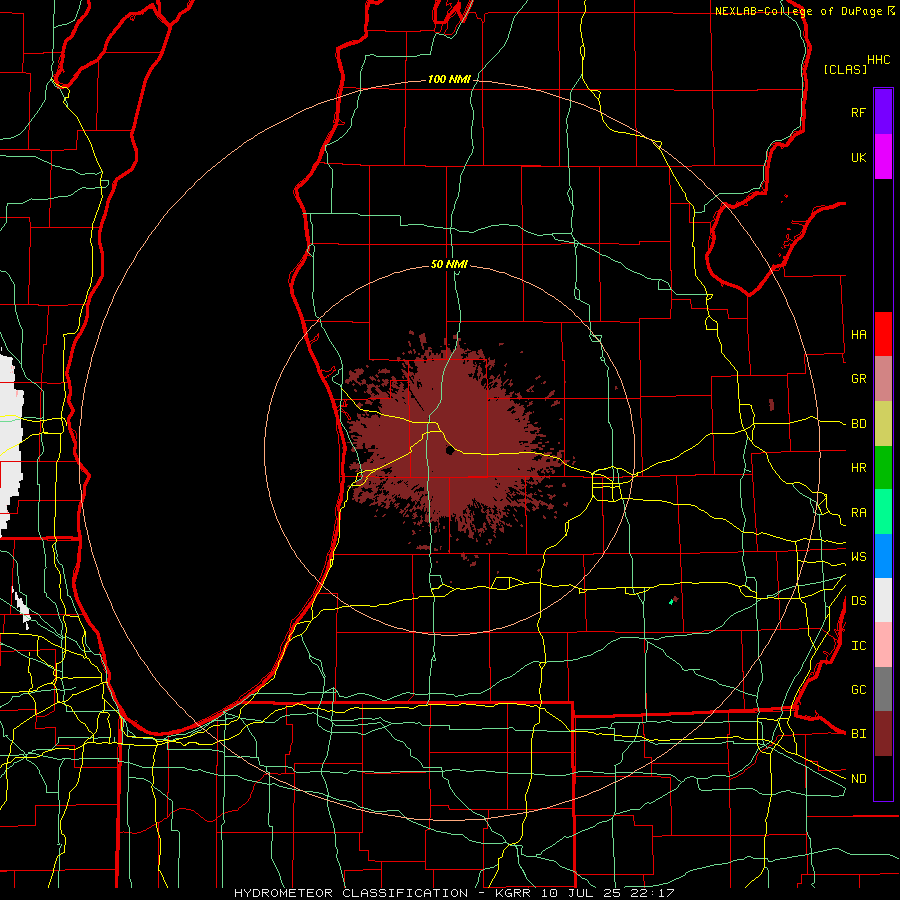
Task: Select the yellow BD legend swatch
Action: (883, 424)
